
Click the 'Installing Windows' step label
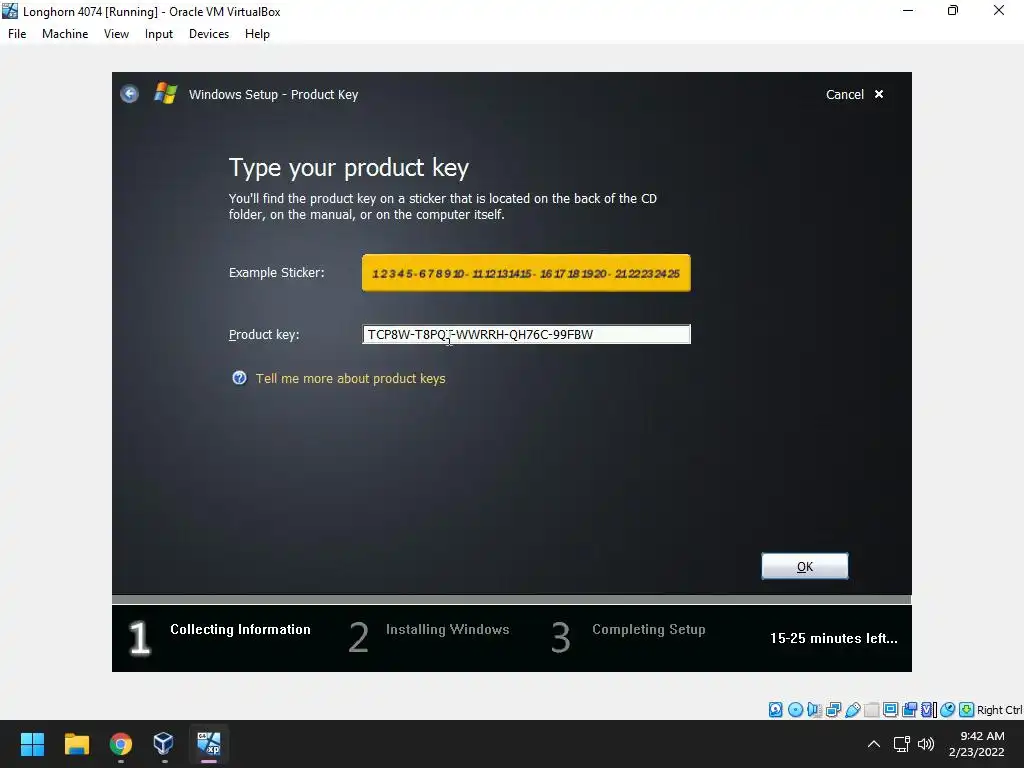447,630
